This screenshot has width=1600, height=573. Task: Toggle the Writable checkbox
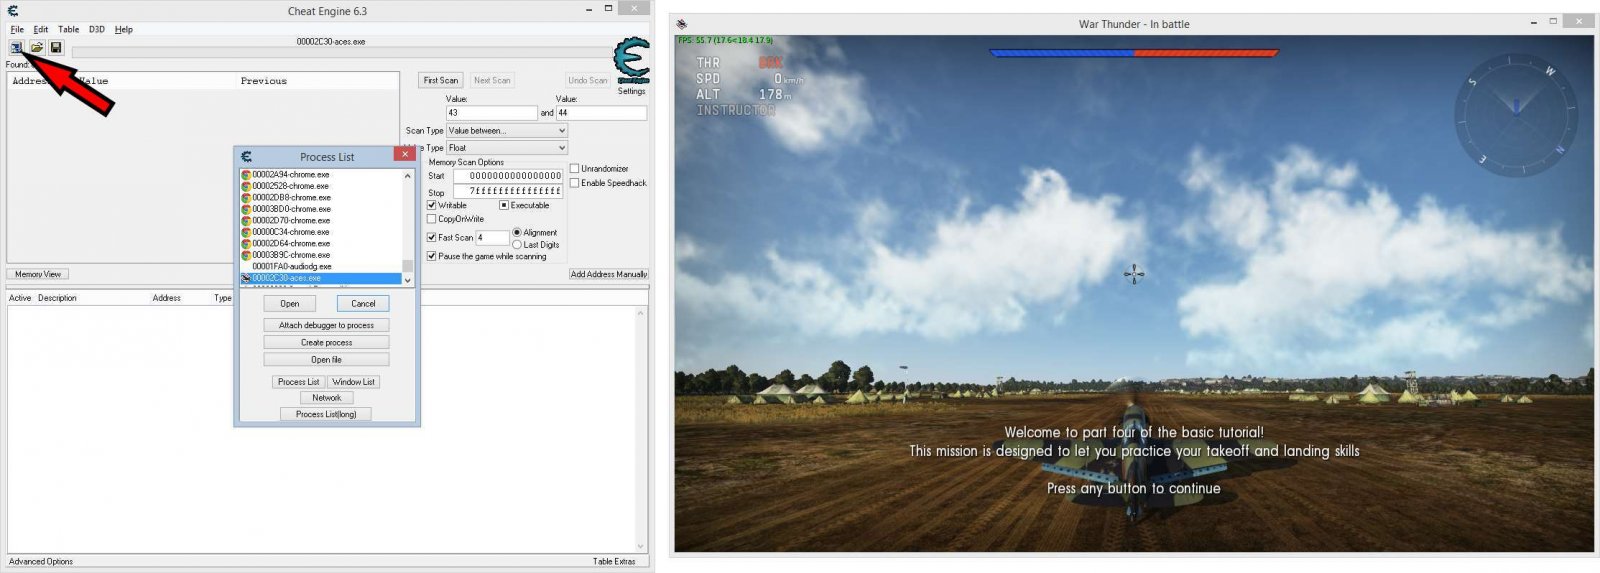tap(432, 205)
